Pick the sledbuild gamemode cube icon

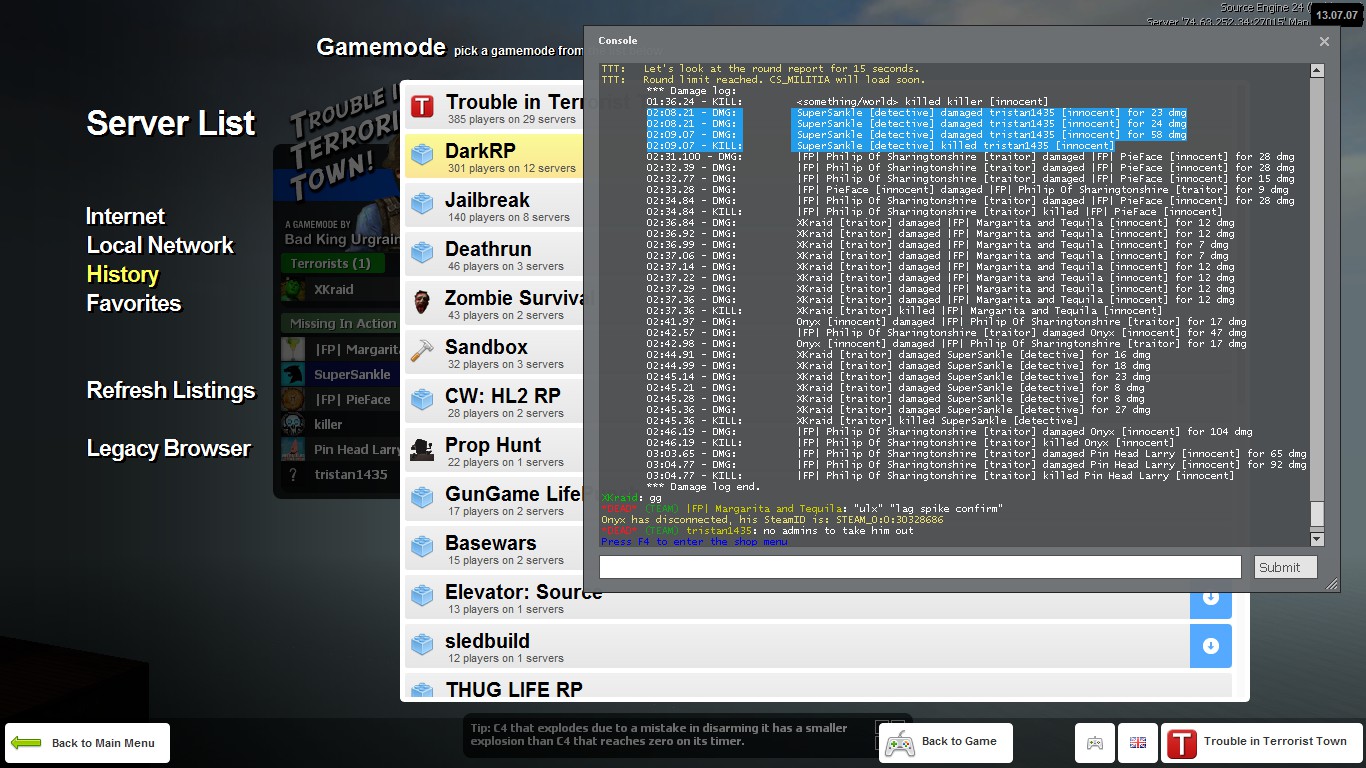coord(422,645)
